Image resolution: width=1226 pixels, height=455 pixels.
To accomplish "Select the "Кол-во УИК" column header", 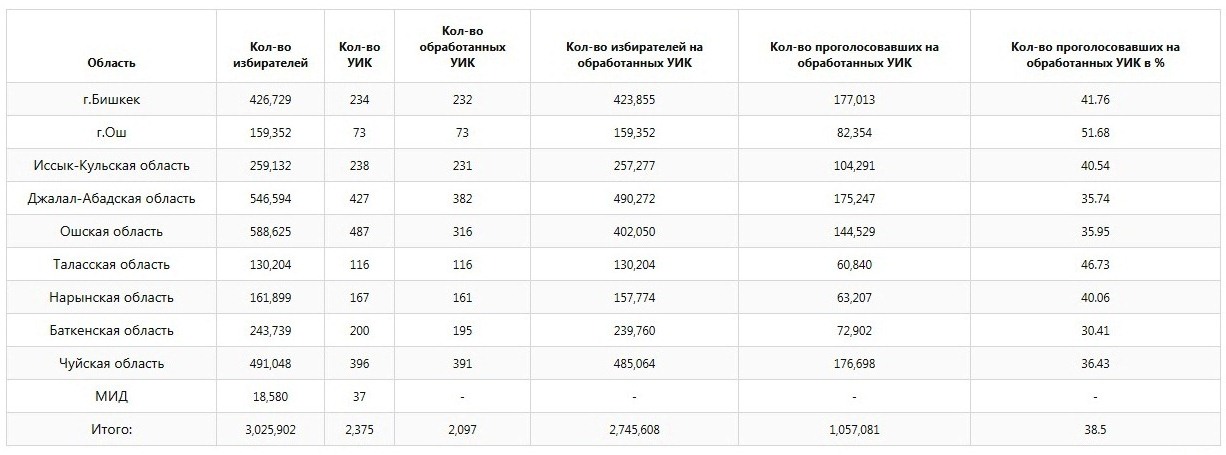I will click(x=359, y=55).
